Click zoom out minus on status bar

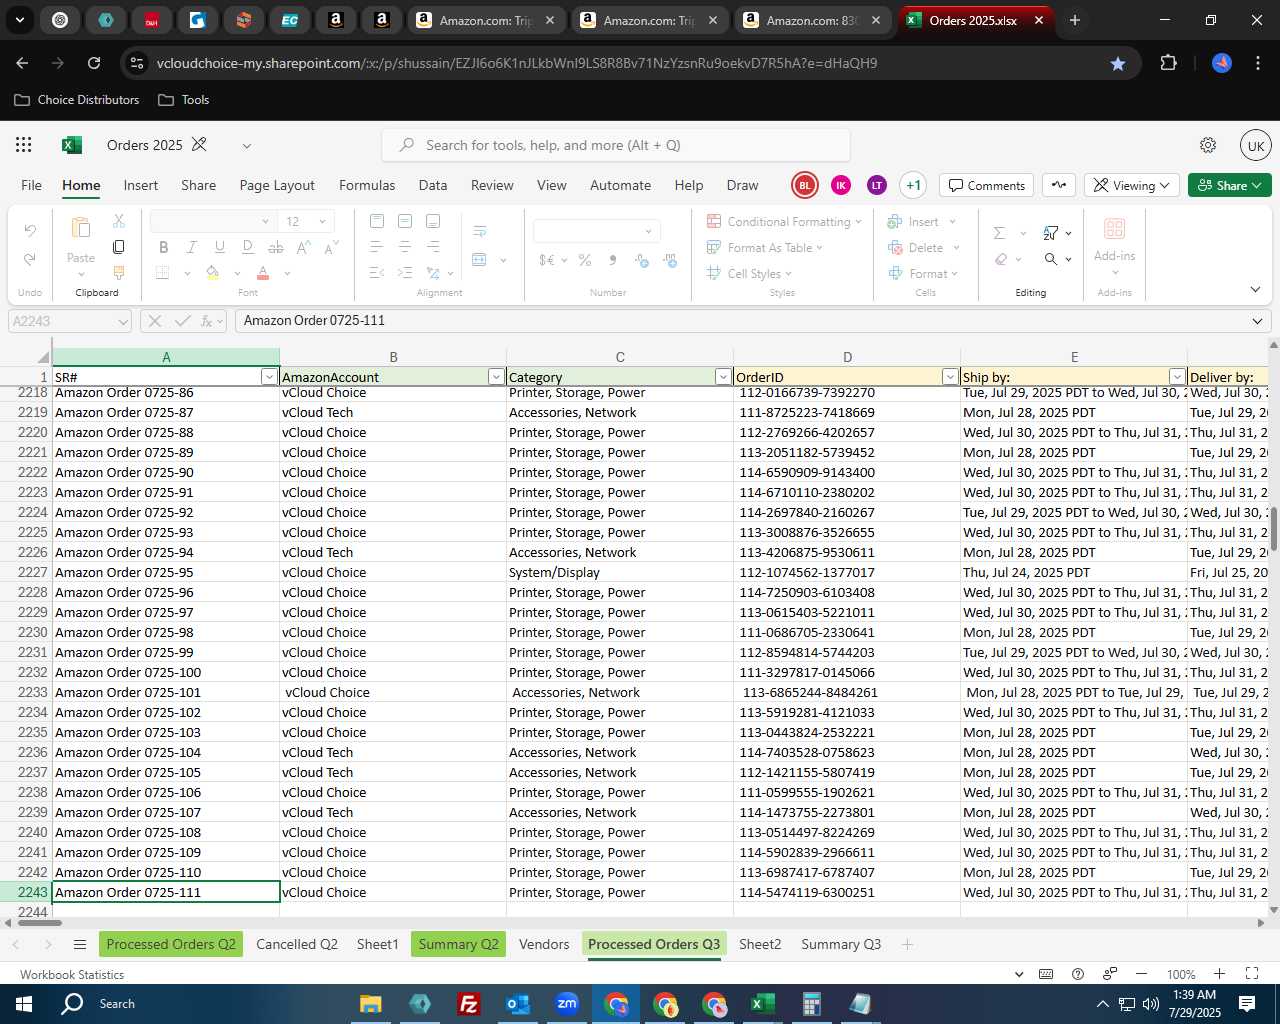[1141, 974]
